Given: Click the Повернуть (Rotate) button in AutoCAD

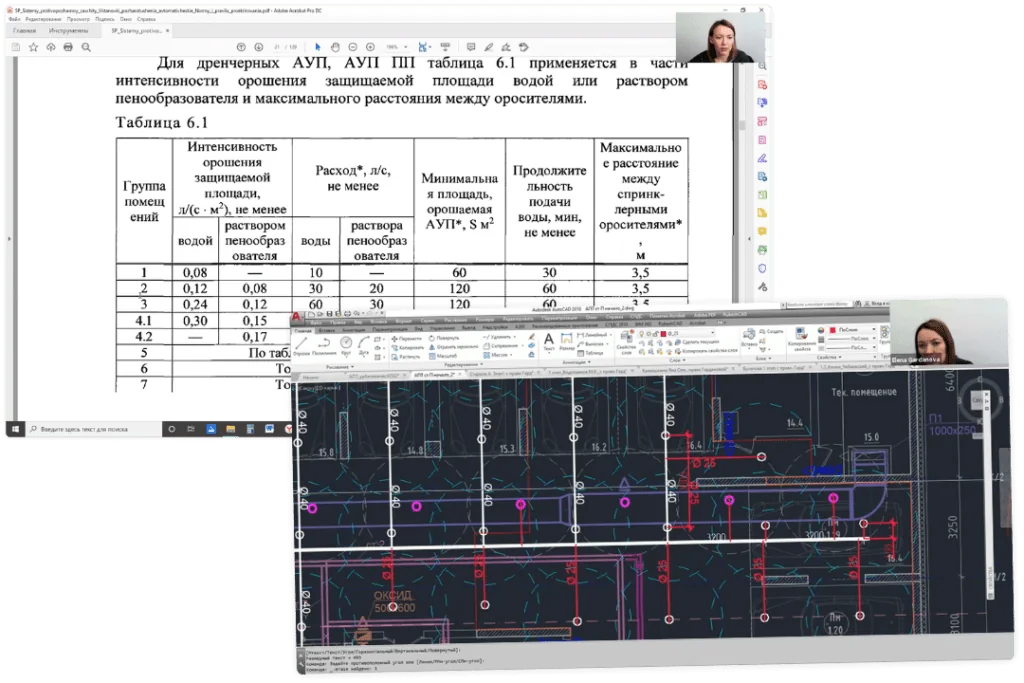Looking at the screenshot, I should click(444, 338).
